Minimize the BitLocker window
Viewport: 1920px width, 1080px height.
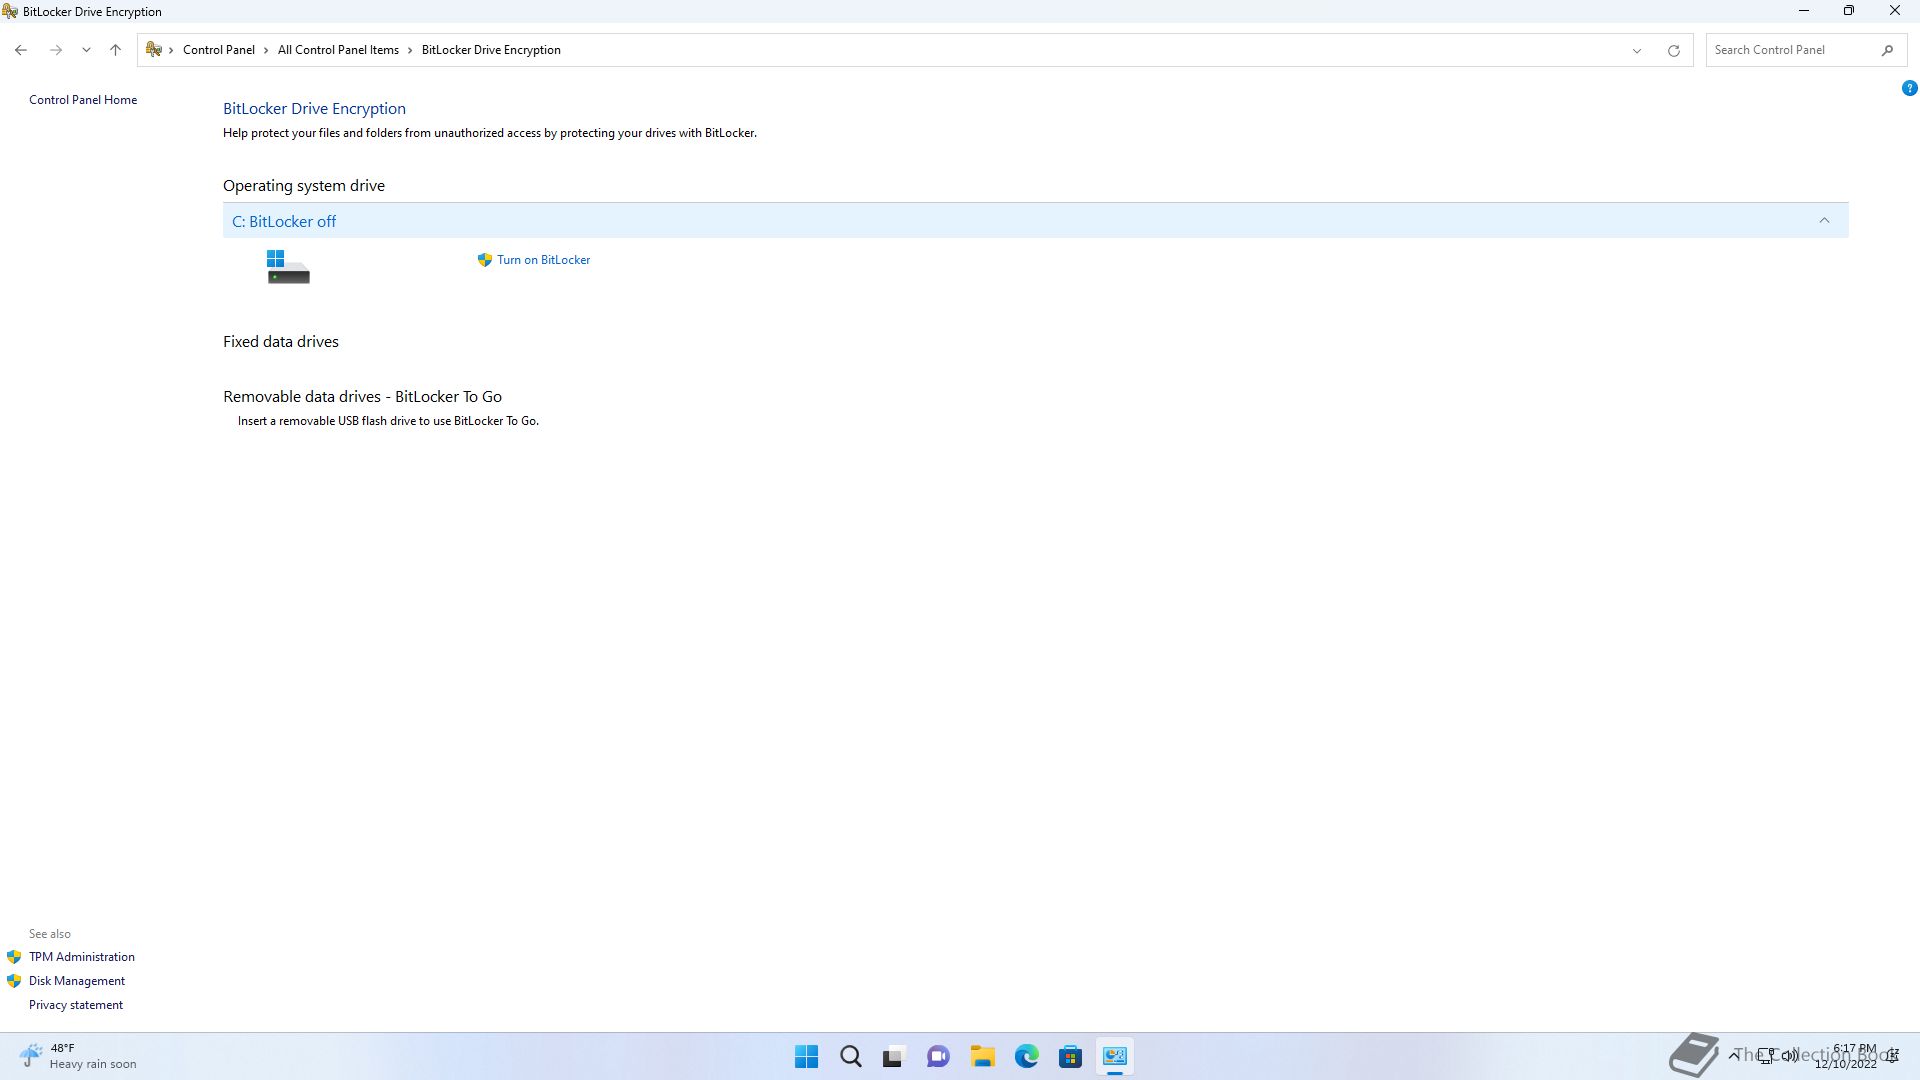1804,11
